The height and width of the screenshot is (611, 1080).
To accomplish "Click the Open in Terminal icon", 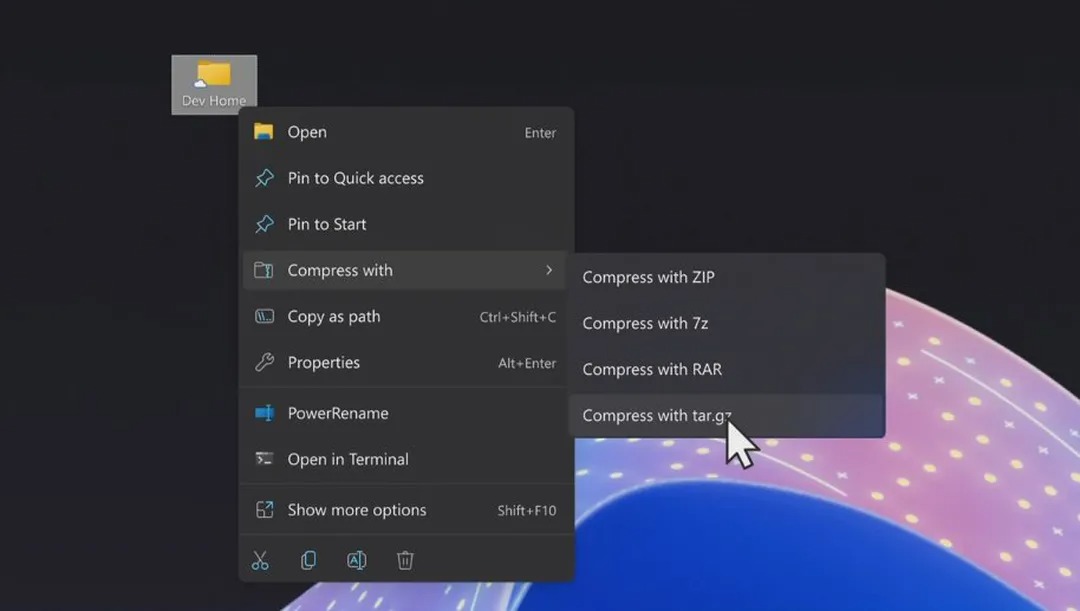I will pyautogui.click(x=264, y=459).
